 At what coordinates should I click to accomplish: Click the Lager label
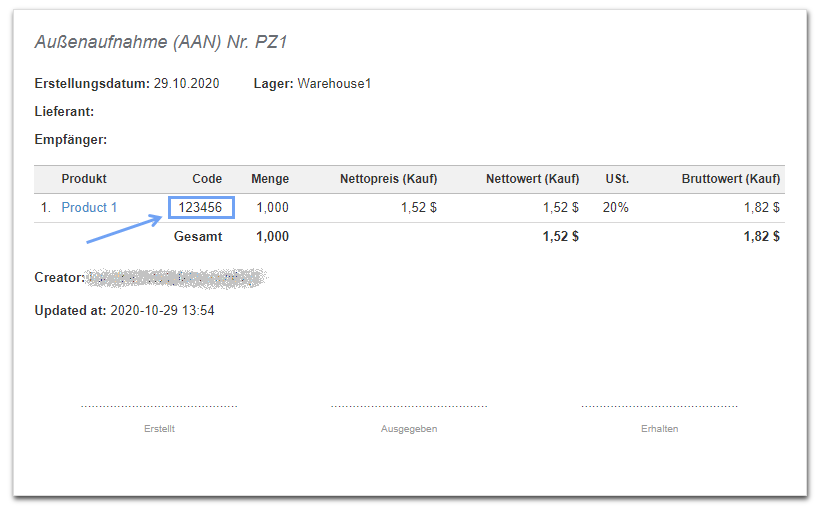(x=274, y=84)
